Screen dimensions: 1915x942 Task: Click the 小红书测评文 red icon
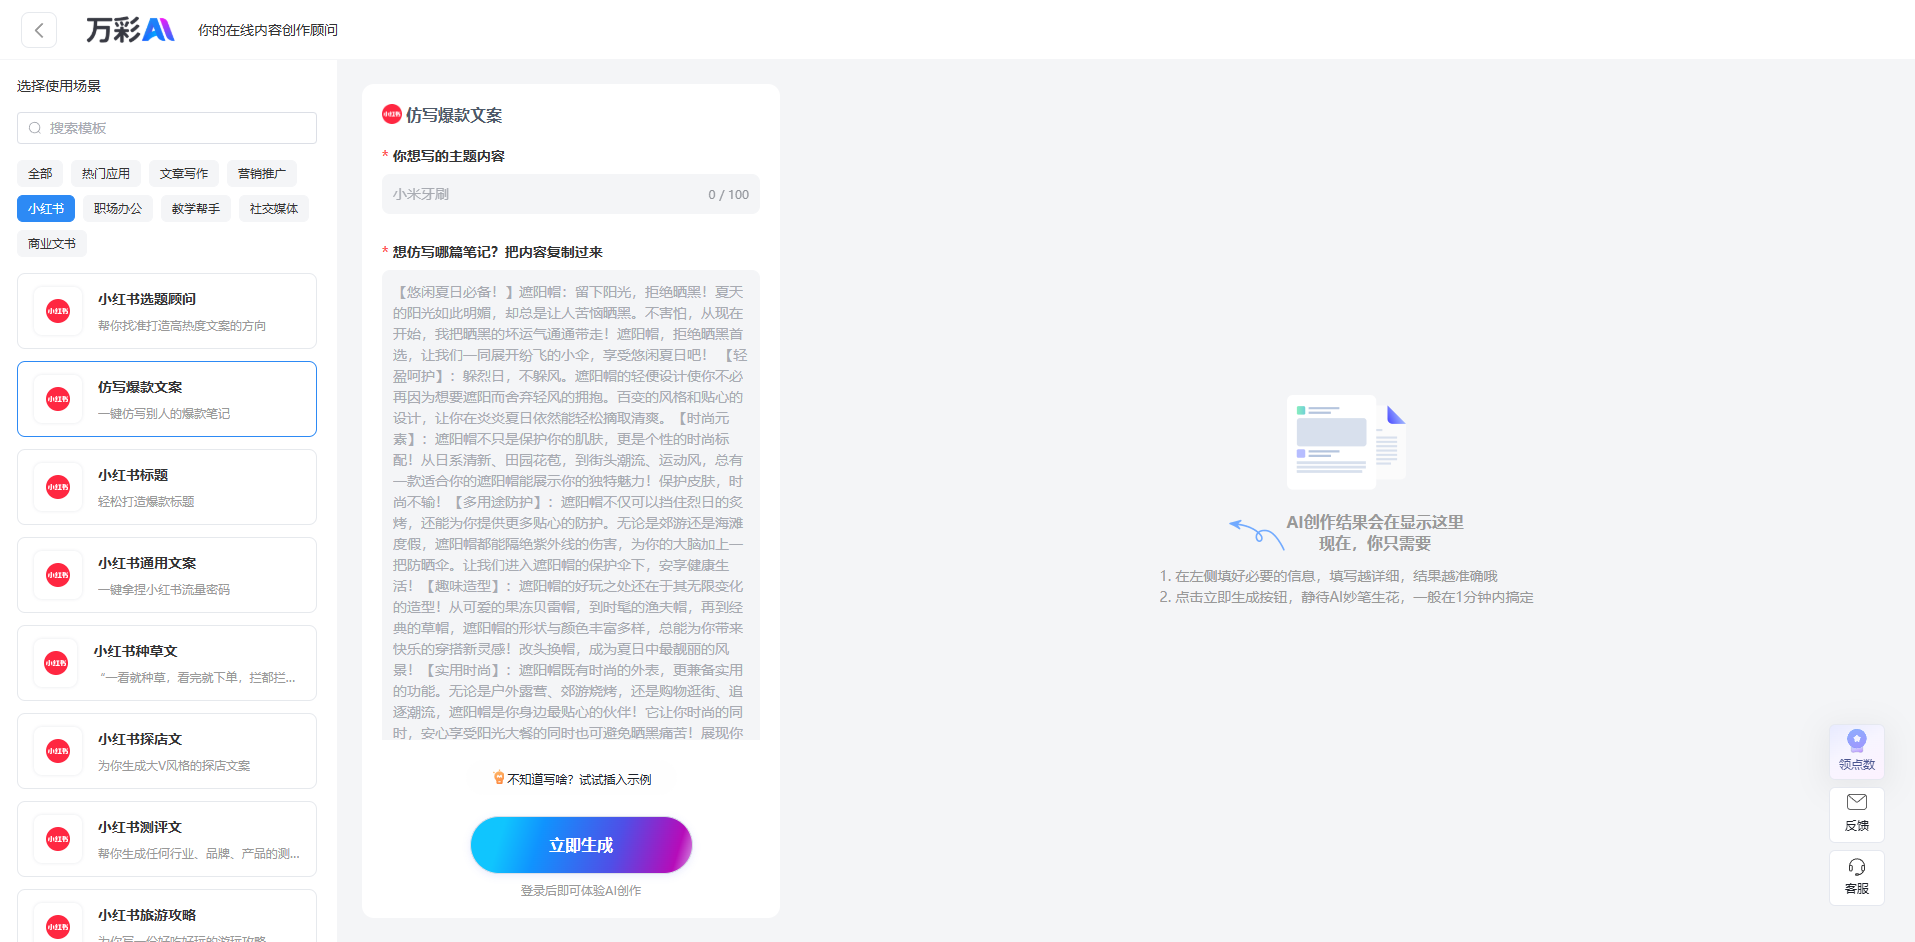(58, 839)
